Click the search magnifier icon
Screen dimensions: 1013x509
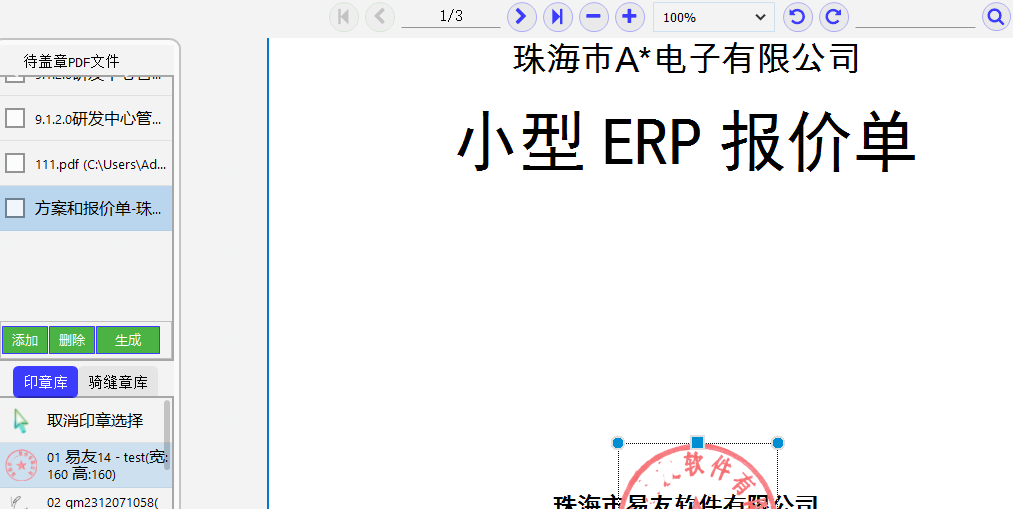[996, 17]
